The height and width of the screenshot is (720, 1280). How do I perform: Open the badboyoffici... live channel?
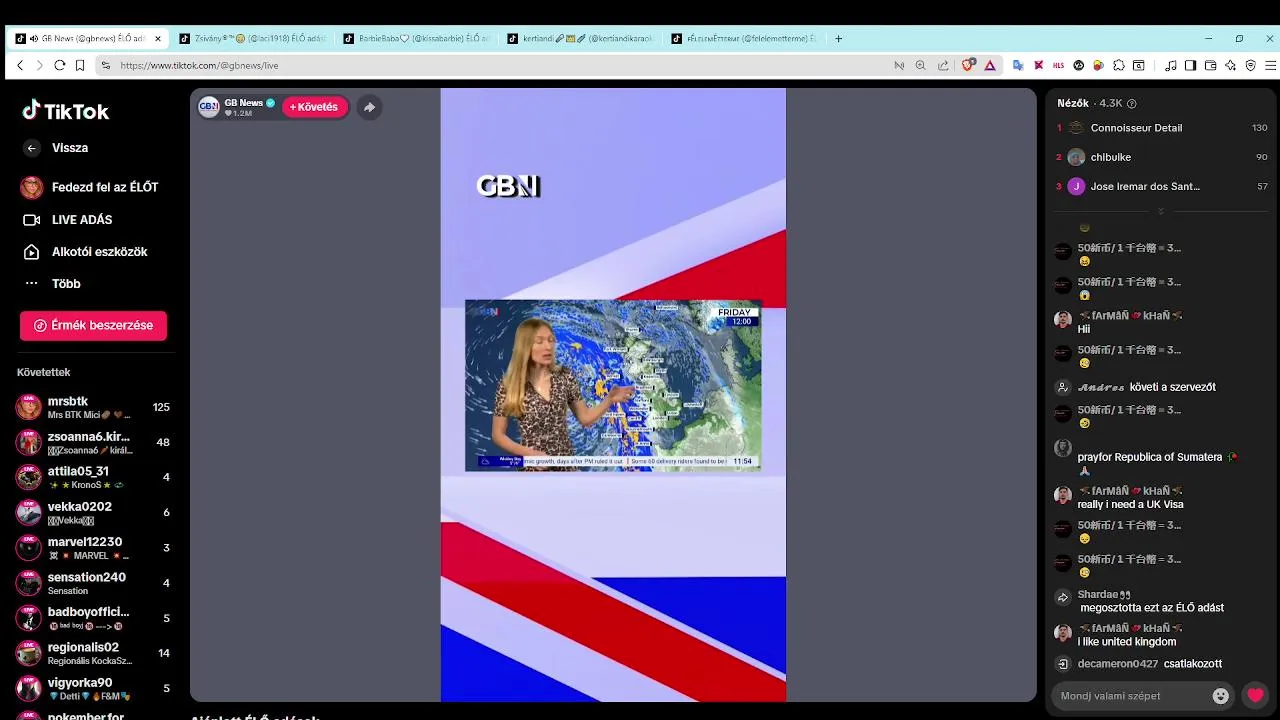click(93, 618)
